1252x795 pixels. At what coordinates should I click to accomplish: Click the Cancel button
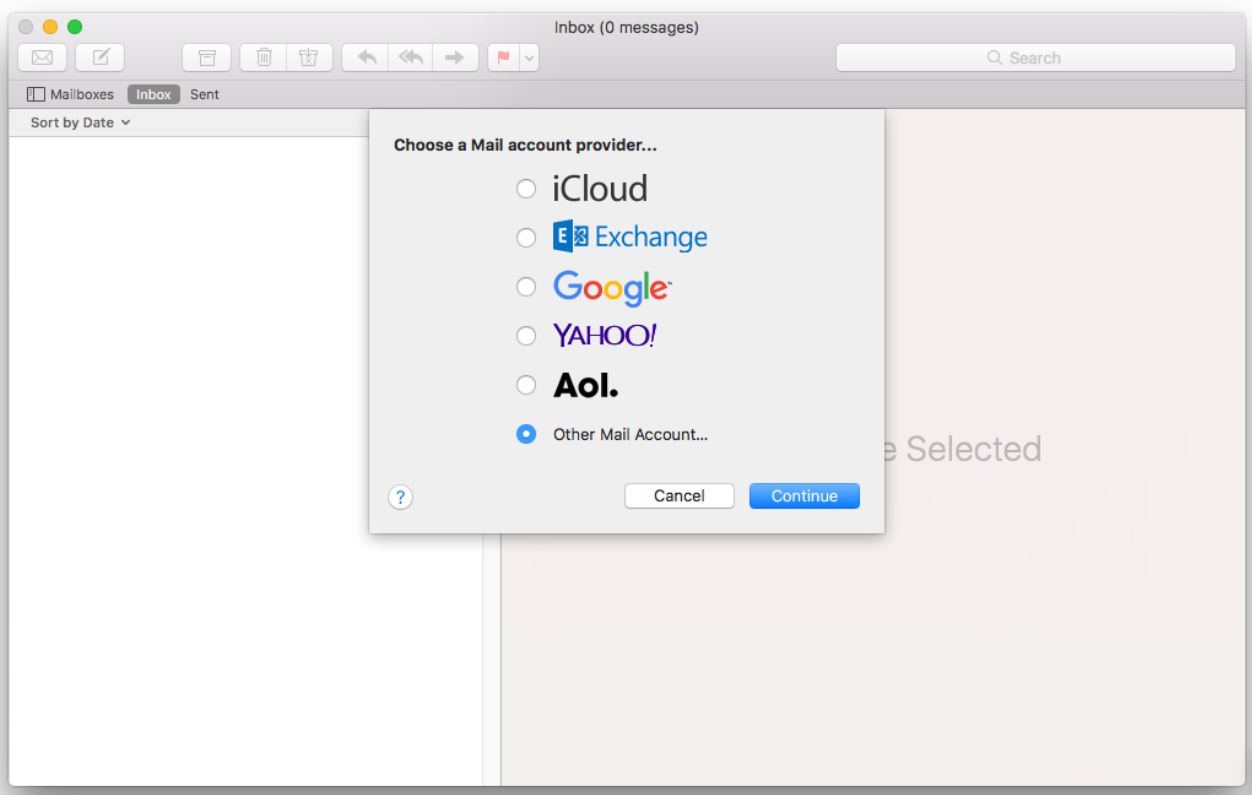[x=680, y=496]
